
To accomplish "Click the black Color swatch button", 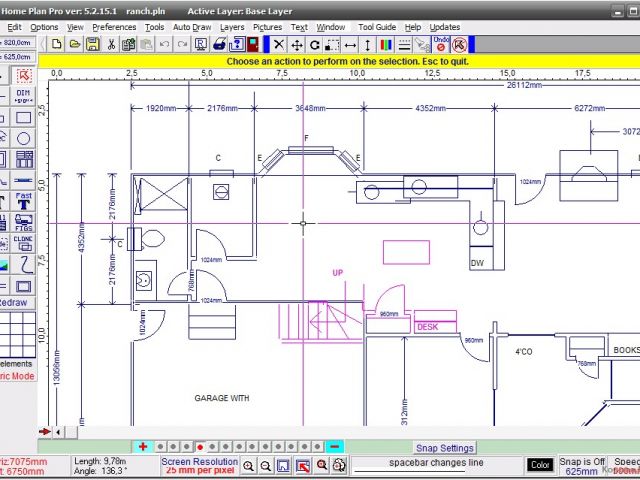I will coord(540,465).
